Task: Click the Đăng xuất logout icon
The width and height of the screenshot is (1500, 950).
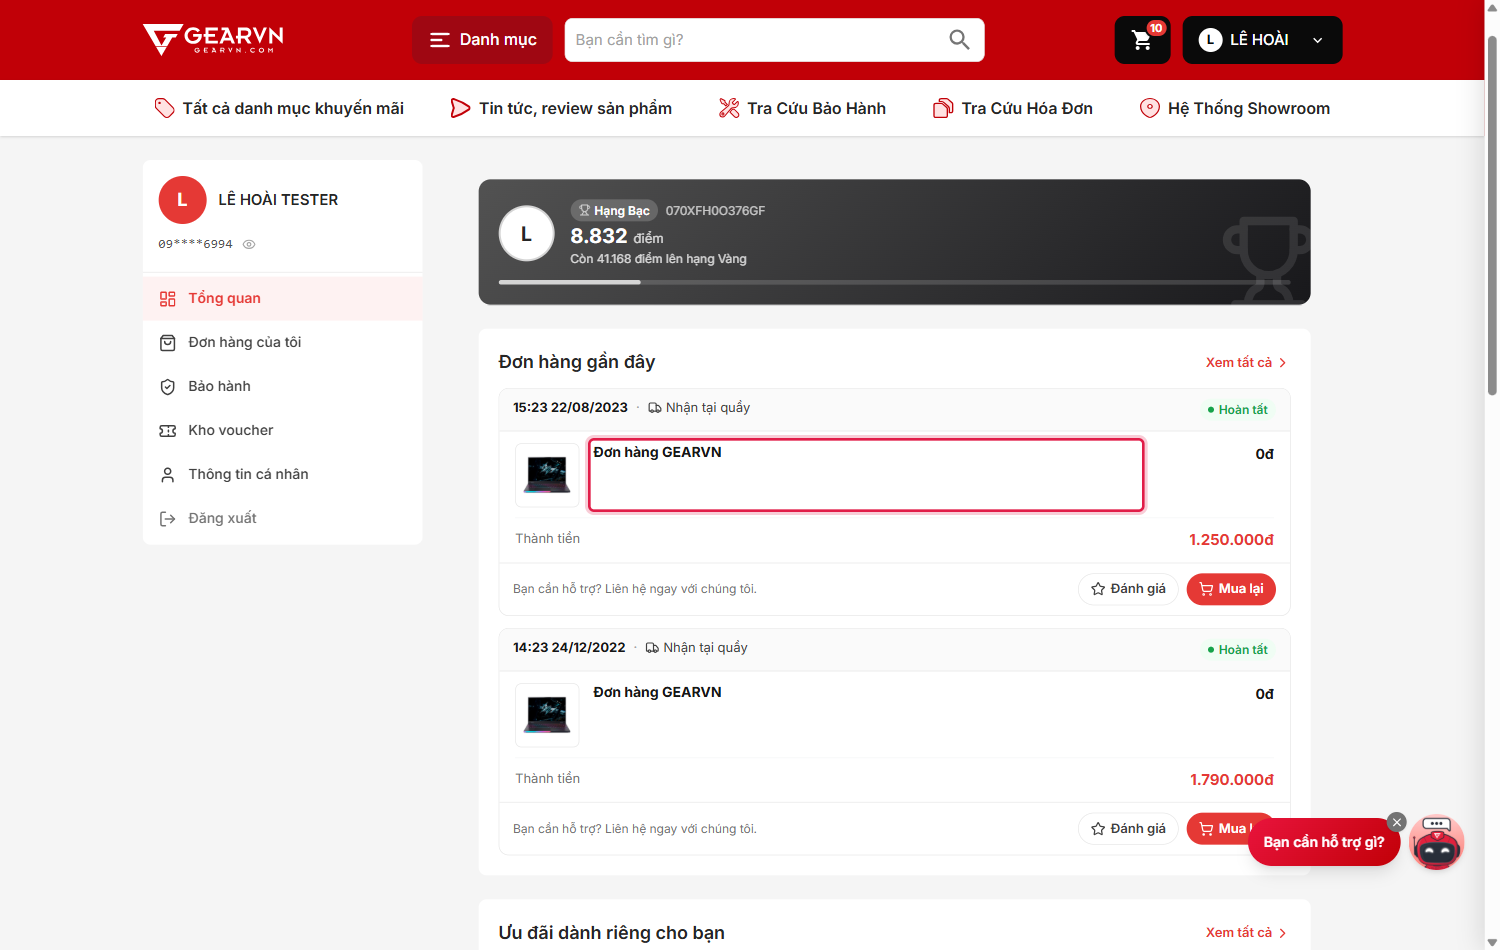Action: (x=168, y=519)
